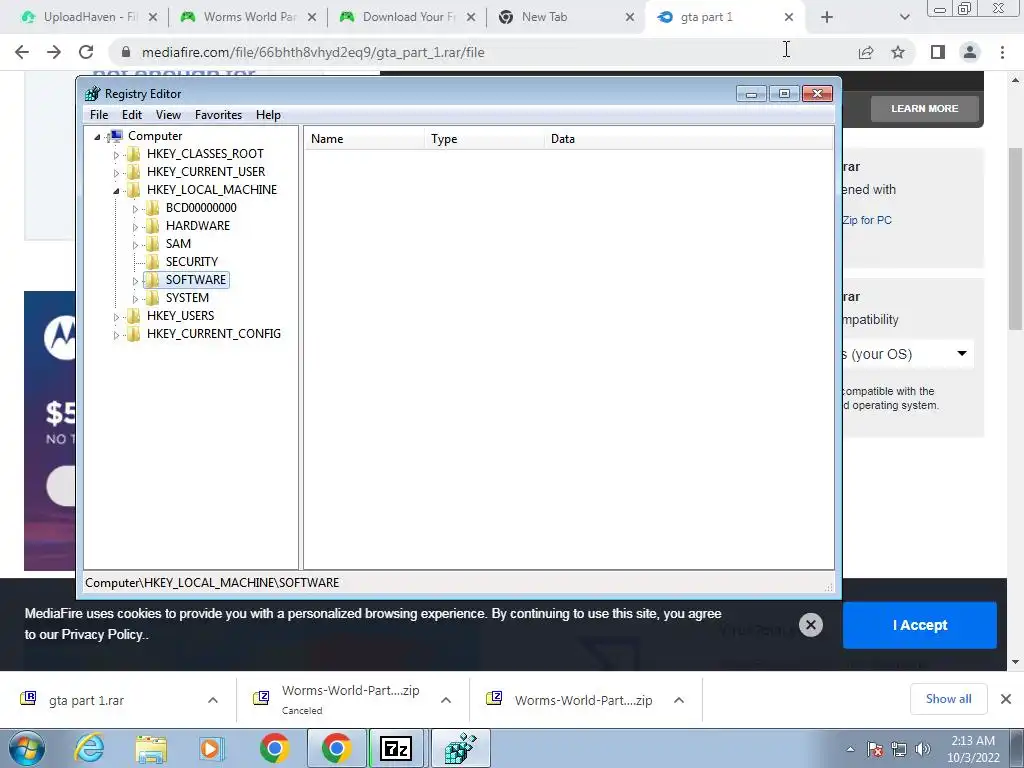Image resolution: width=1024 pixels, height=768 pixels.
Task: Reload the MediaFire page
Action: (86, 52)
